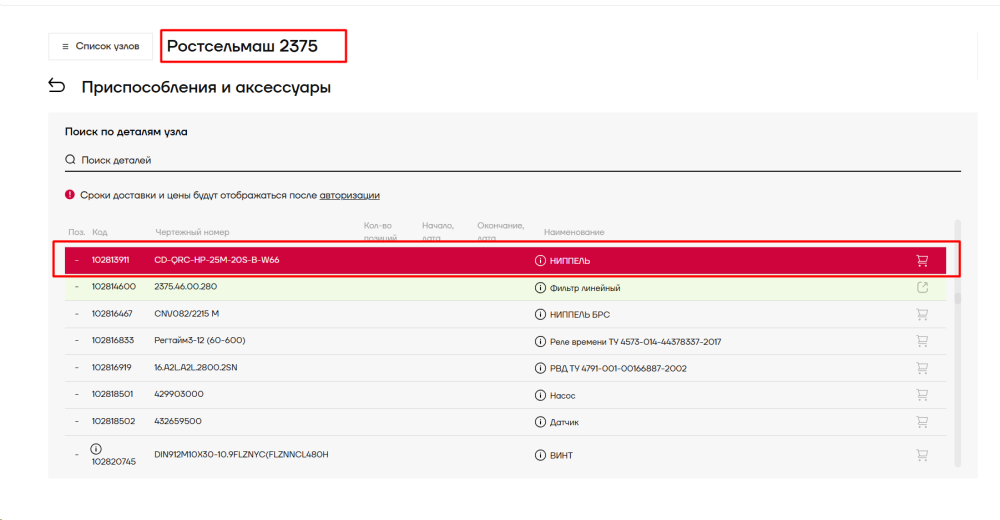Click drawing number 2375.46.00.280
1000x520 pixels.
pyautogui.click(x=186, y=286)
